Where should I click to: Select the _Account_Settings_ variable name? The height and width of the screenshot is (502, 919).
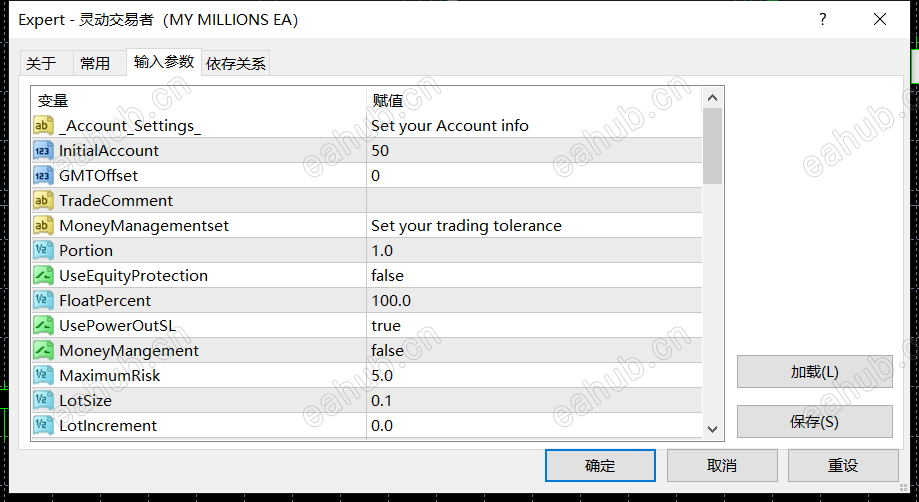click(x=130, y=126)
